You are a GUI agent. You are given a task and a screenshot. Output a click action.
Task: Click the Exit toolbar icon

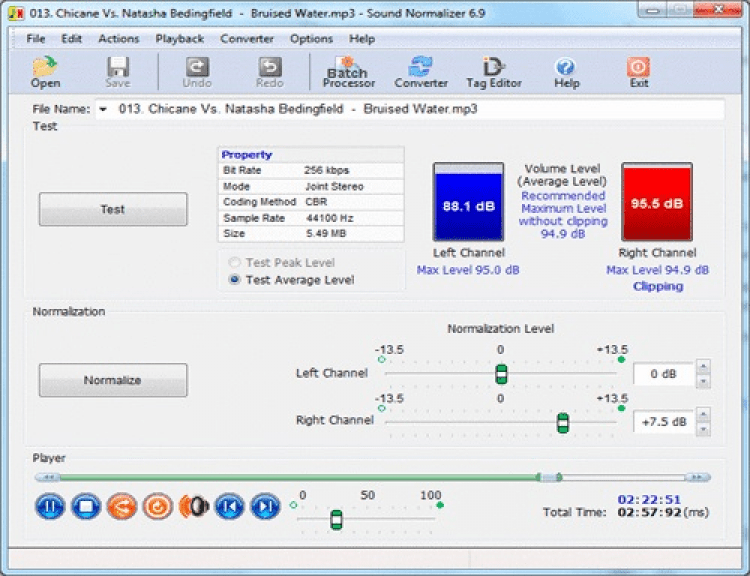[638, 71]
